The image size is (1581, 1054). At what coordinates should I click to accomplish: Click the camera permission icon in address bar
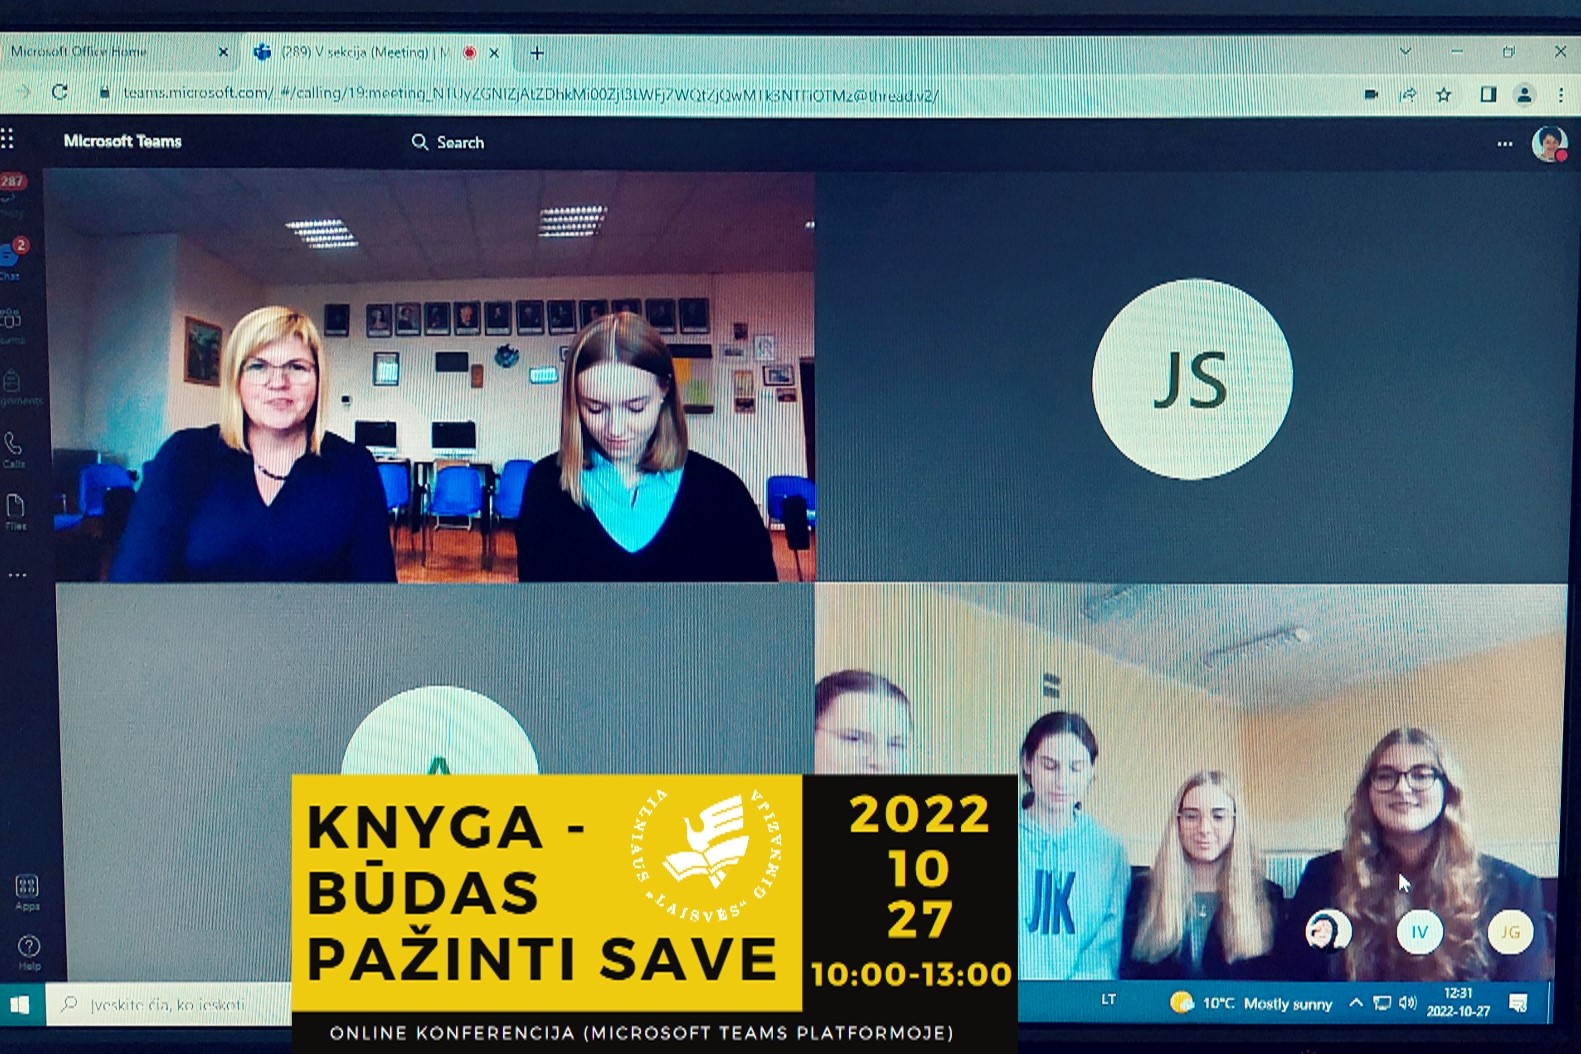pos(1371,94)
